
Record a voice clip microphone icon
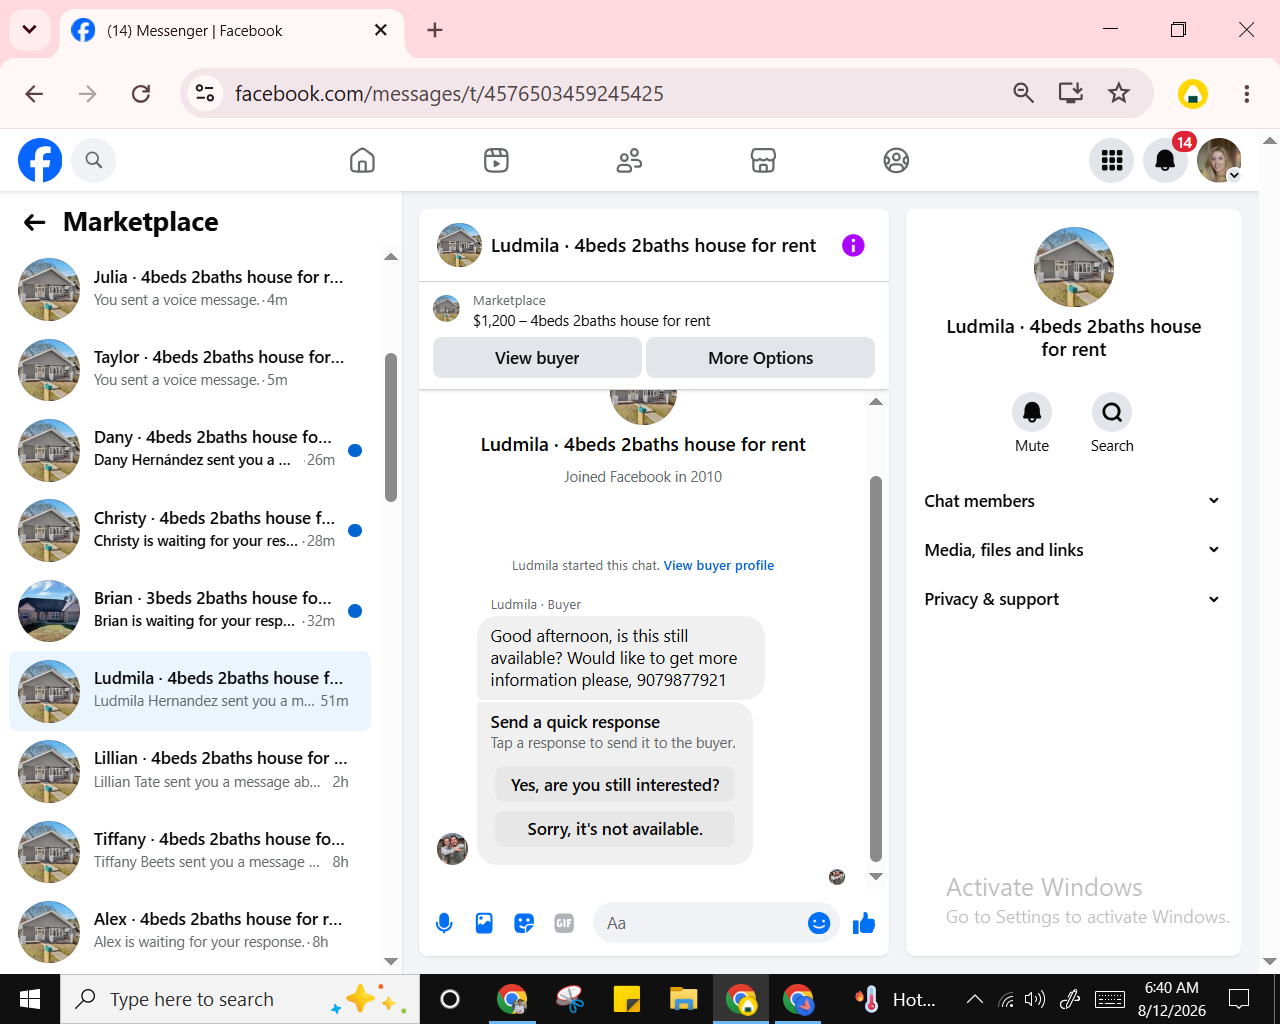(x=444, y=923)
